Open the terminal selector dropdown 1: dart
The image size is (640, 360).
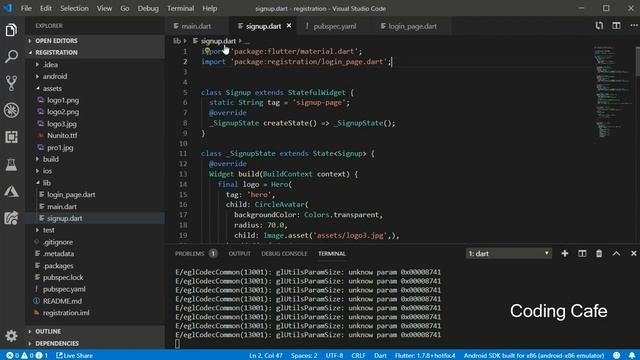(509, 253)
